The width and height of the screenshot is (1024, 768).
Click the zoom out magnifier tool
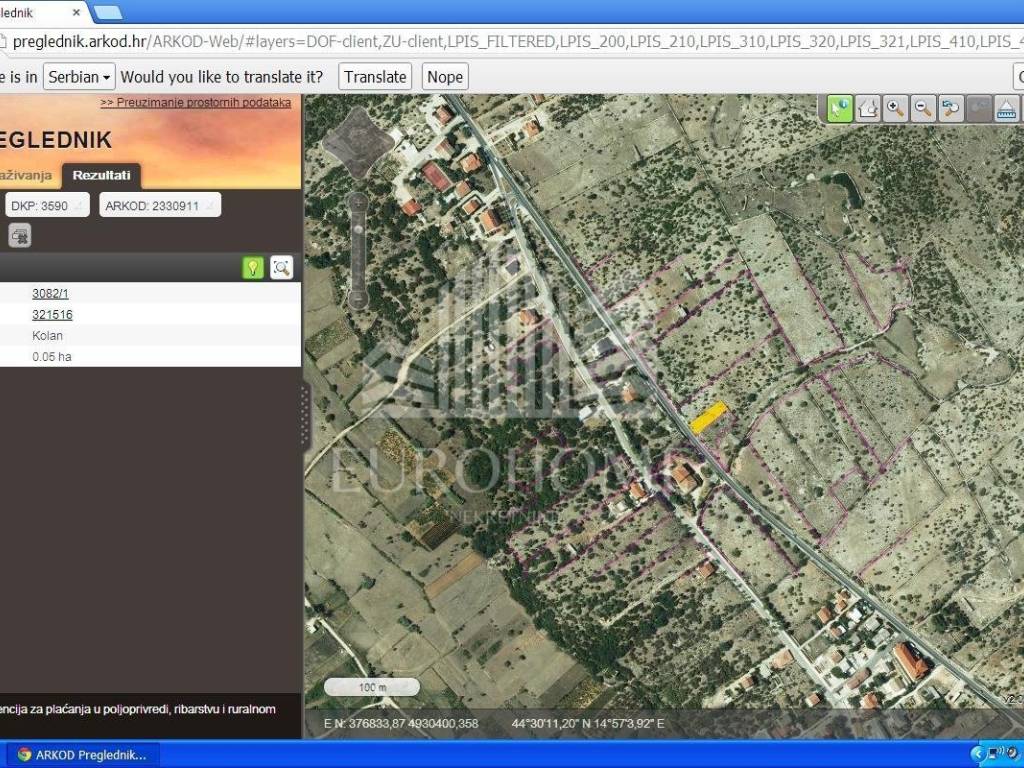924,108
